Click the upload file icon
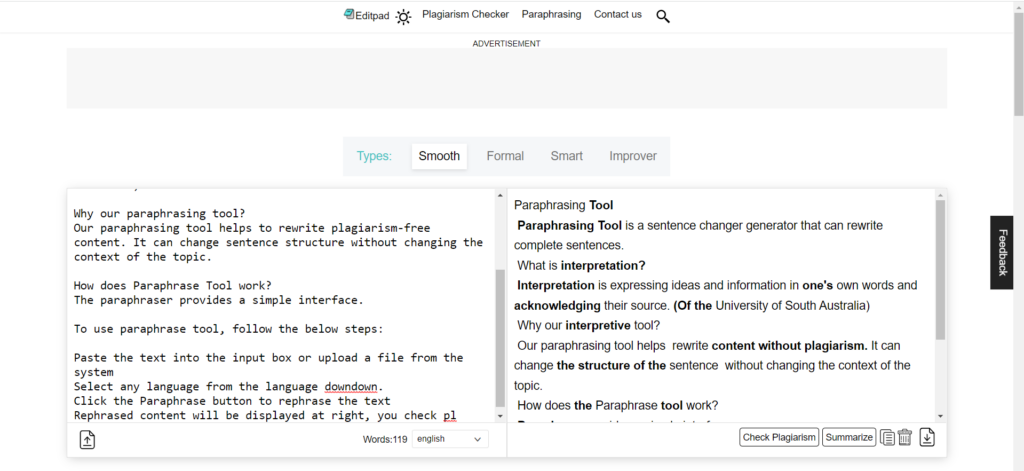 (88, 440)
